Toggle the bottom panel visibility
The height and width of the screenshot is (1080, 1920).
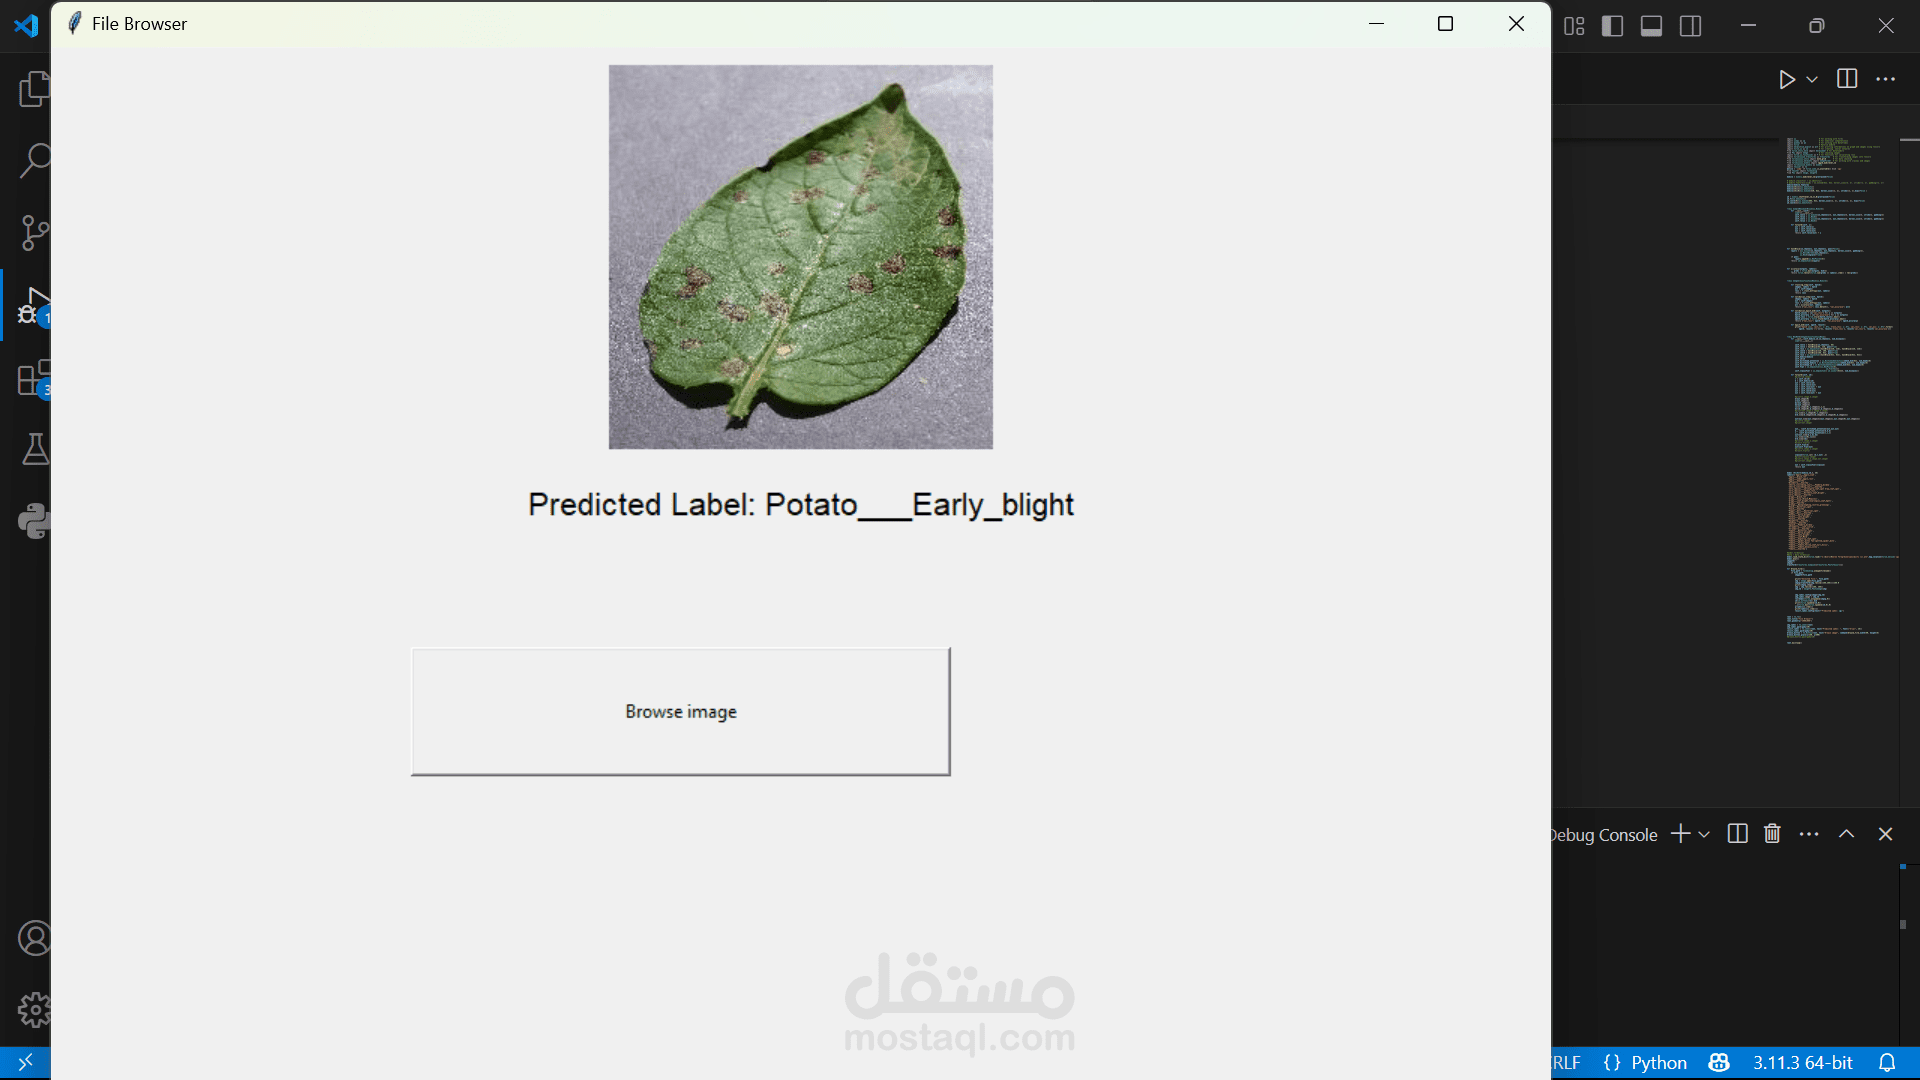pyautogui.click(x=1651, y=26)
